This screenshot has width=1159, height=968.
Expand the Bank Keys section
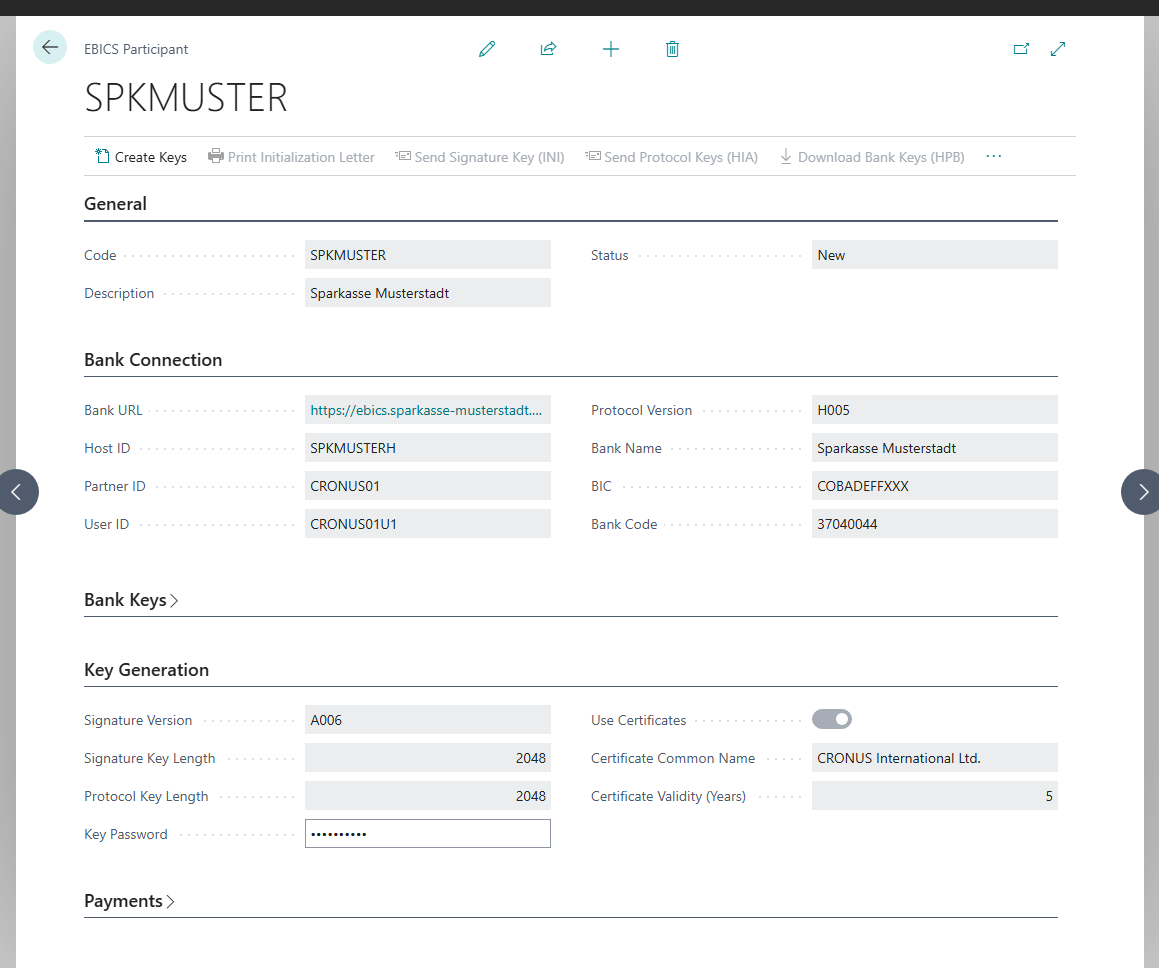tap(131, 599)
